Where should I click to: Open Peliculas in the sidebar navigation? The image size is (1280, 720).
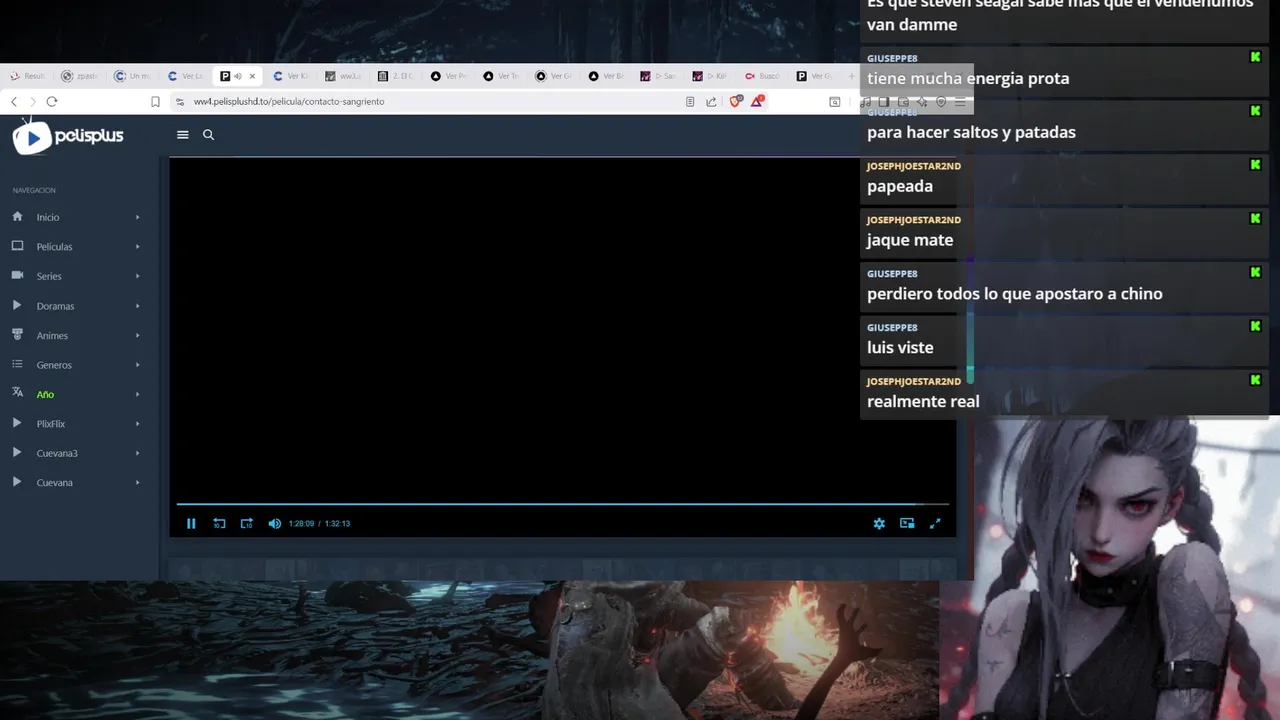tap(54, 247)
